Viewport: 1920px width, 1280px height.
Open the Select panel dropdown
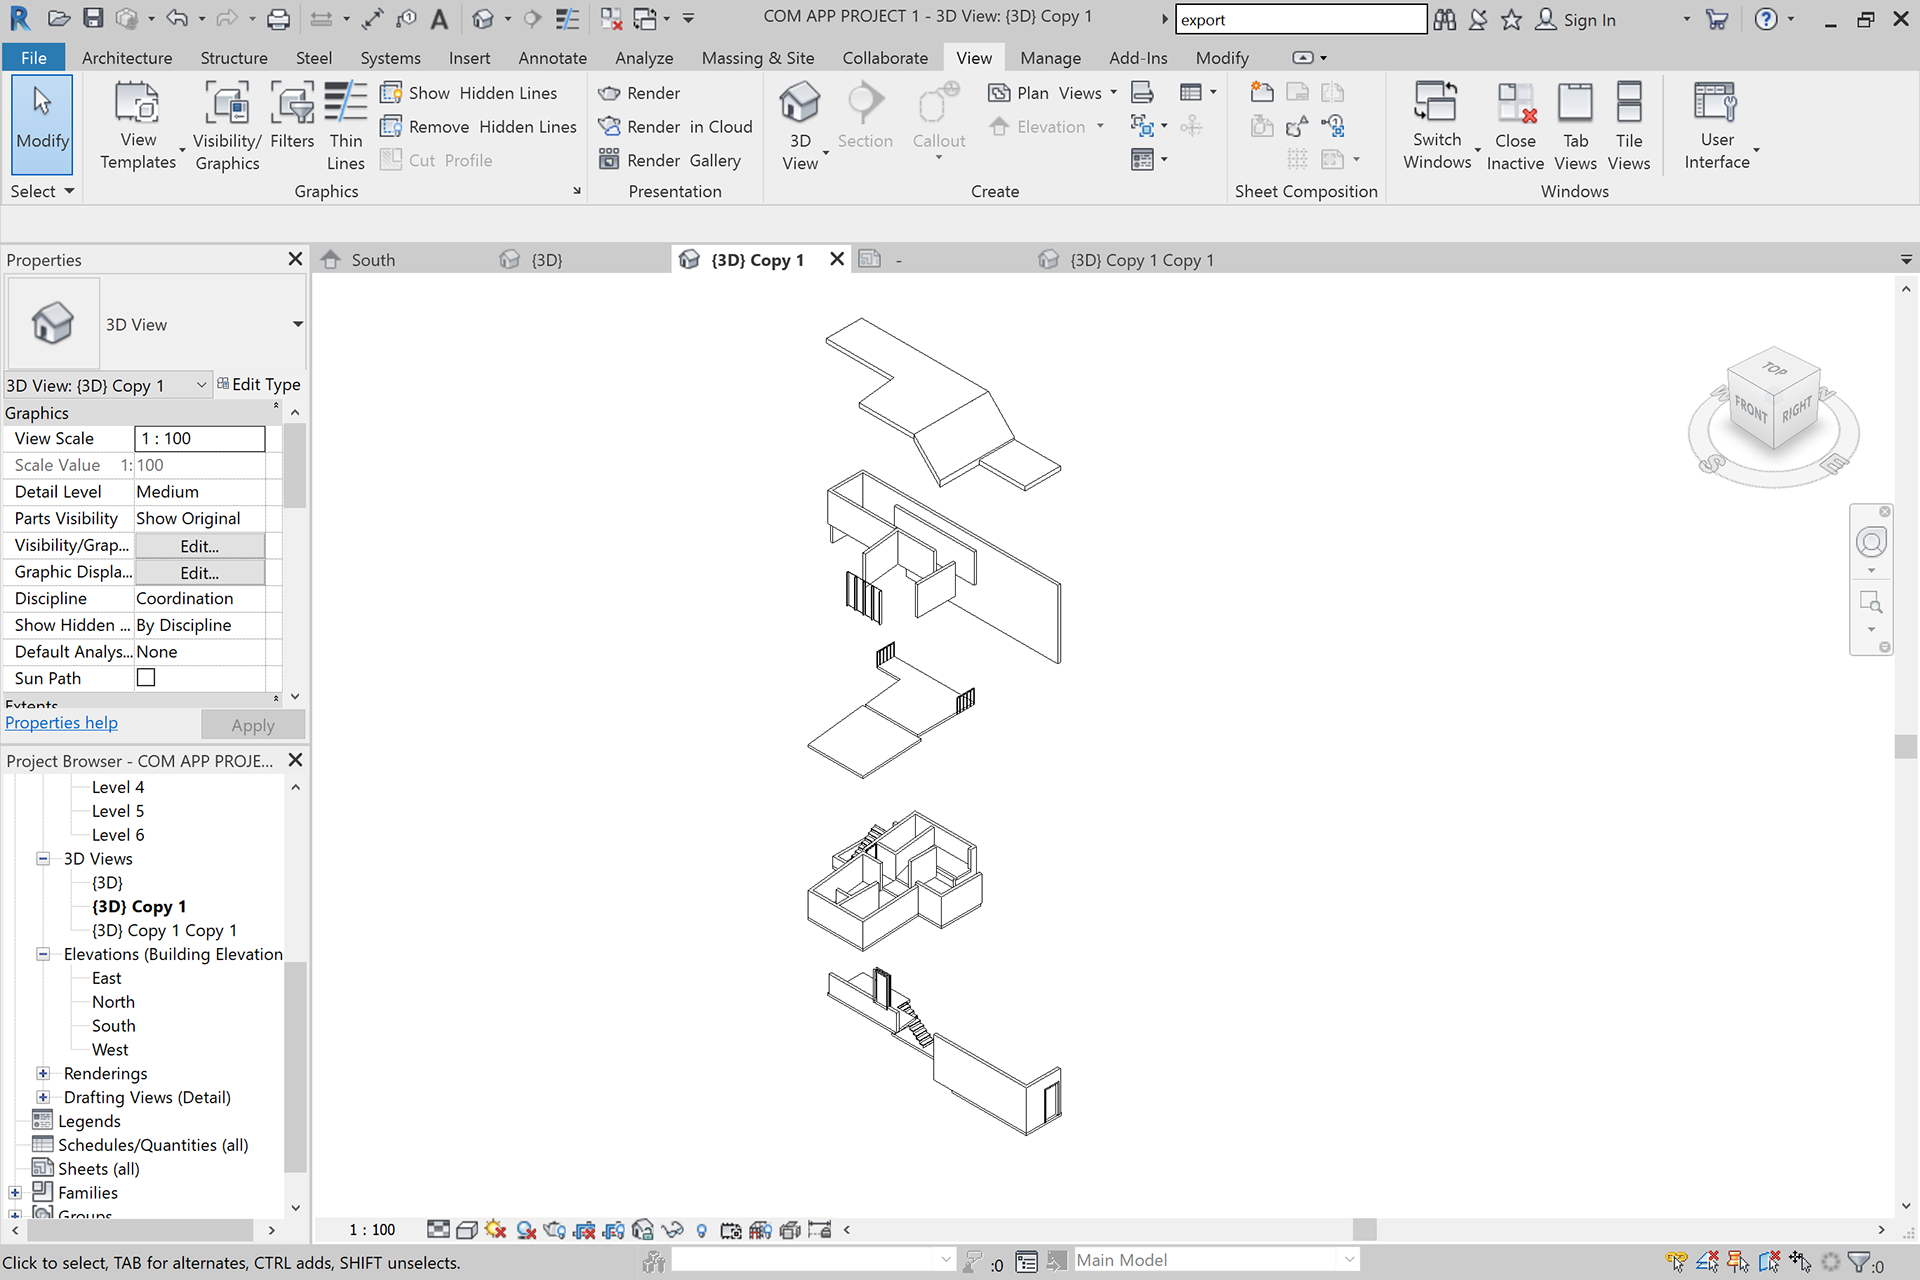42,191
